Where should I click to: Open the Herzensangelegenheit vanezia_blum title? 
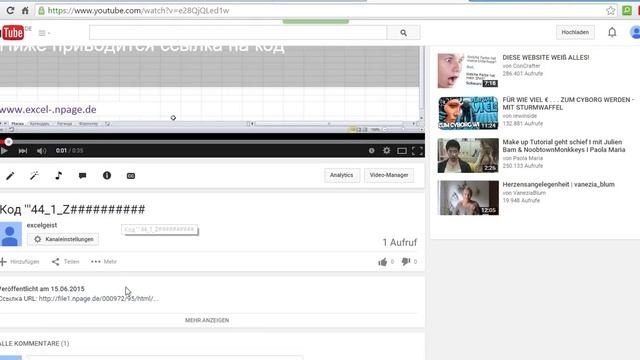558,184
